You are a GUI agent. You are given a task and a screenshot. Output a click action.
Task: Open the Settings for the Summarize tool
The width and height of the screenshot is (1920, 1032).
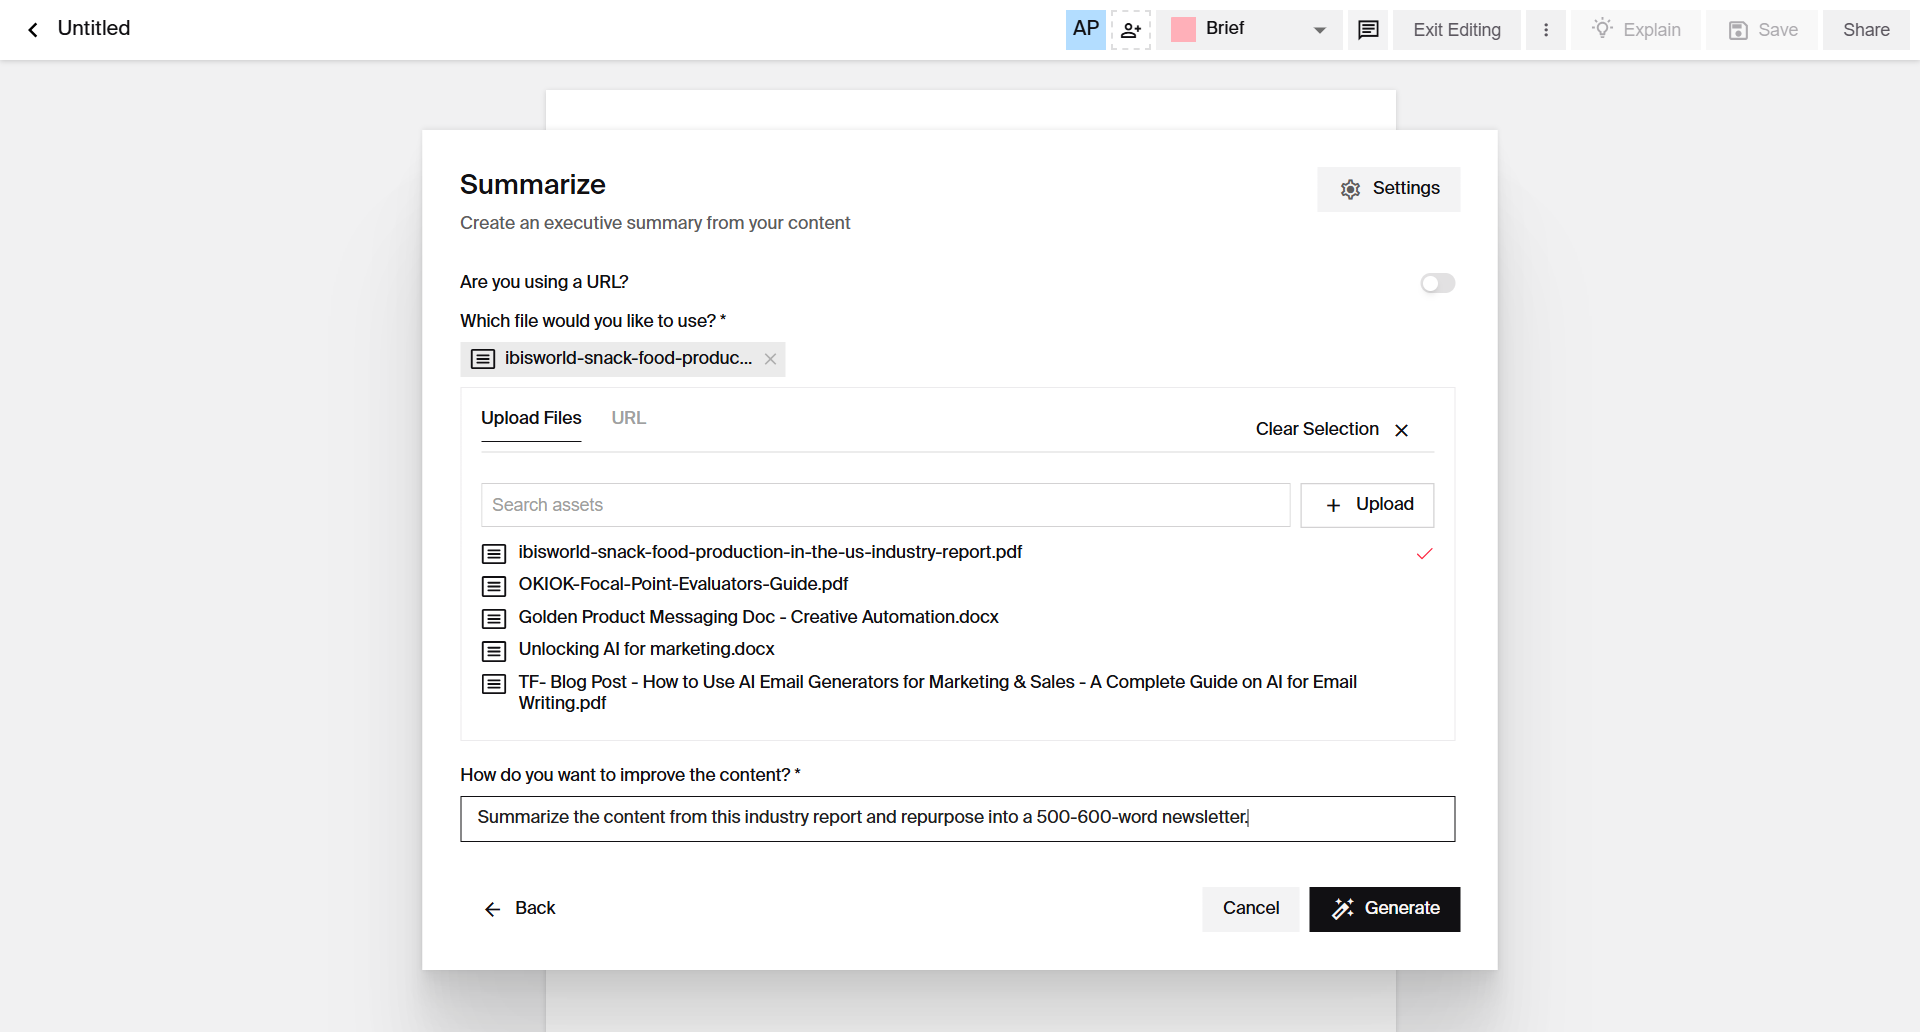pos(1388,189)
